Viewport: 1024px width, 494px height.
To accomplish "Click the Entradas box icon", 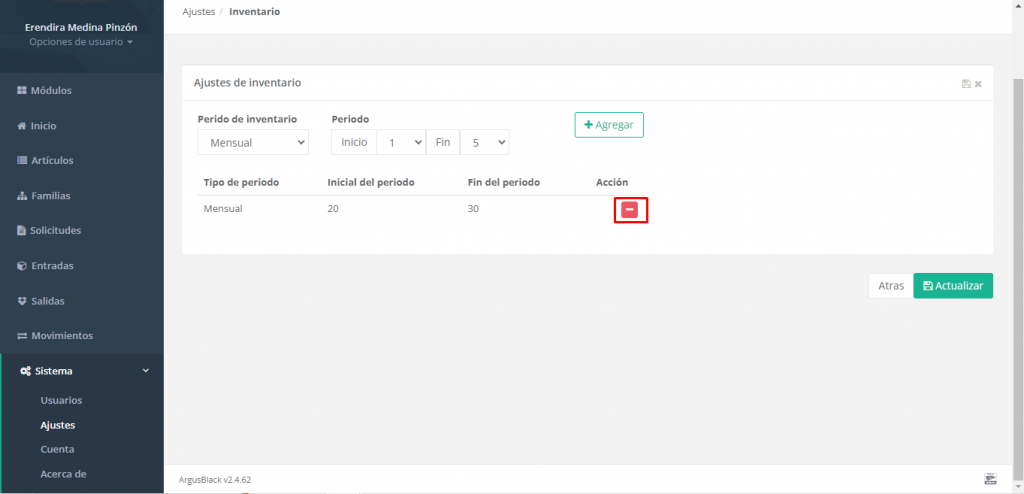I will click(22, 266).
